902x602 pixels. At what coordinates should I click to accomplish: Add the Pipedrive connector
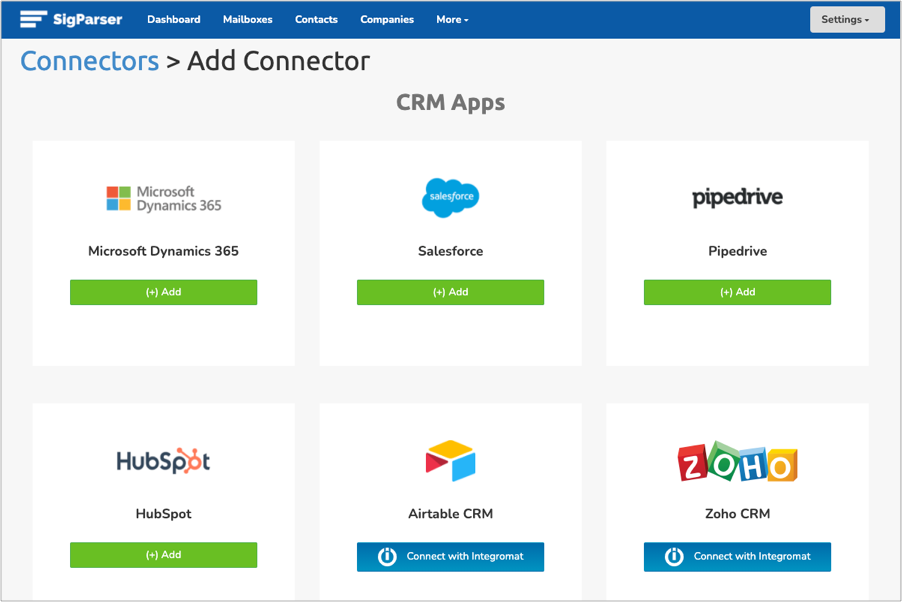point(737,292)
